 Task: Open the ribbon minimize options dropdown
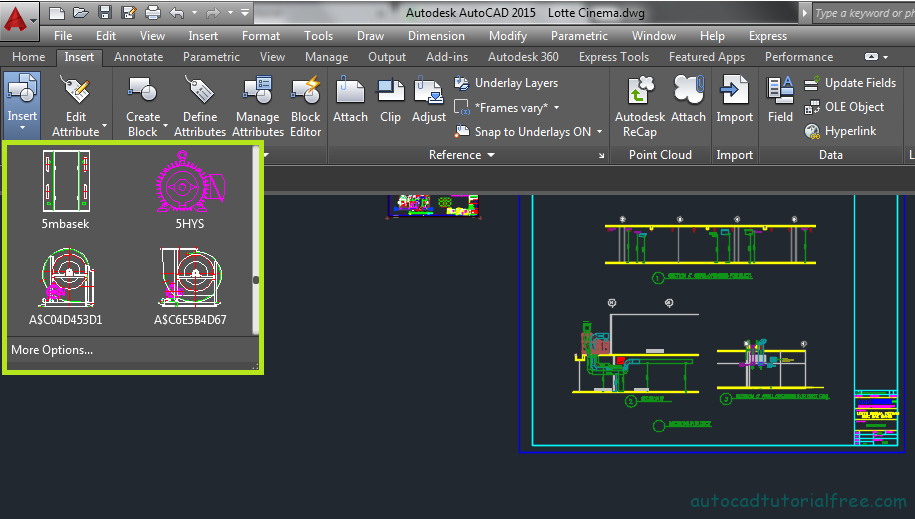click(x=886, y=57)
